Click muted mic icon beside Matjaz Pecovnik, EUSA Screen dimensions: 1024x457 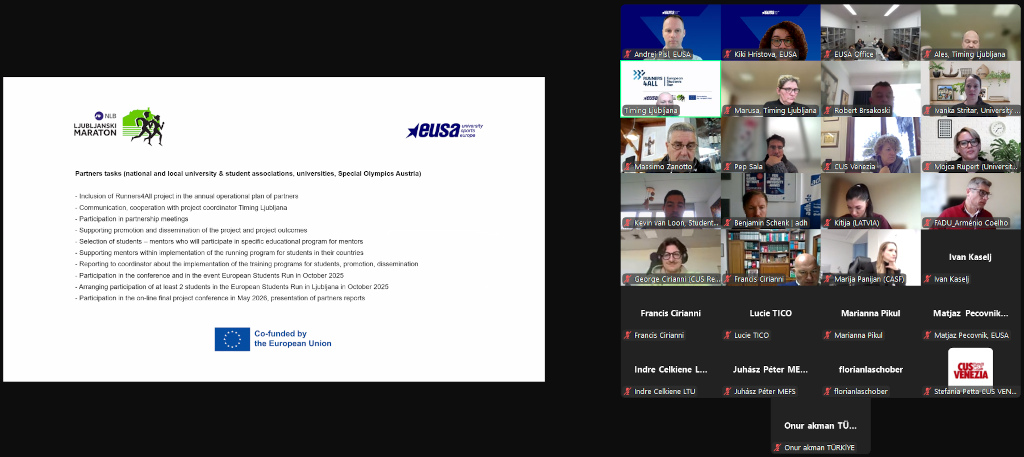928,335
